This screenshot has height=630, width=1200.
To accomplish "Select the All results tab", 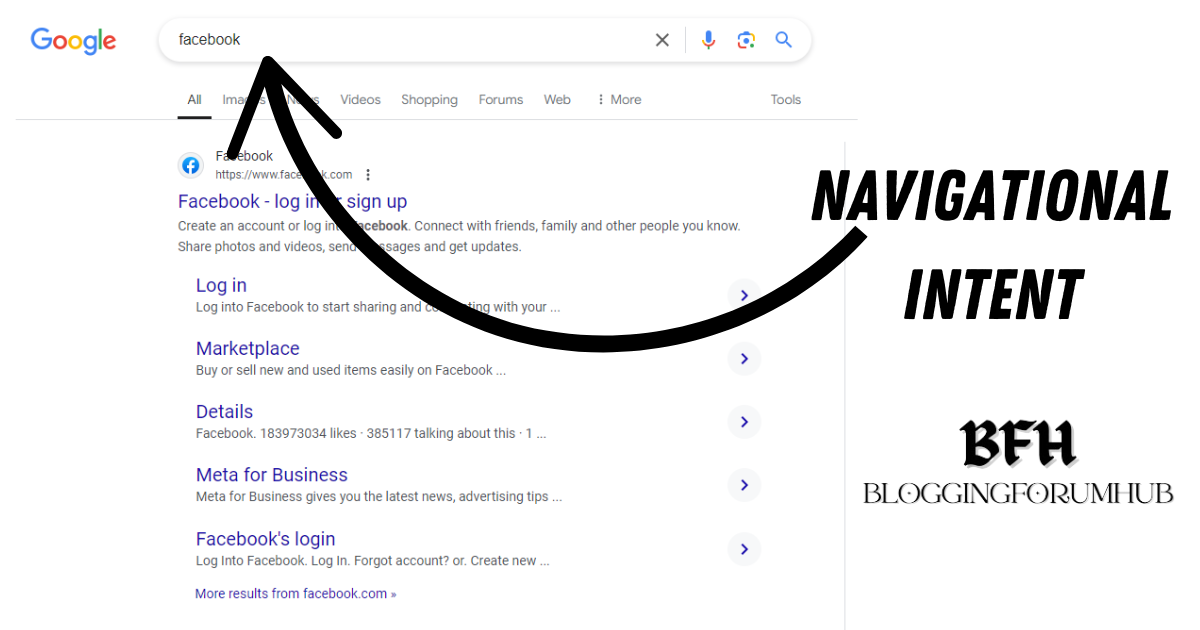I will pyautogui.click(x=194, y=100).
